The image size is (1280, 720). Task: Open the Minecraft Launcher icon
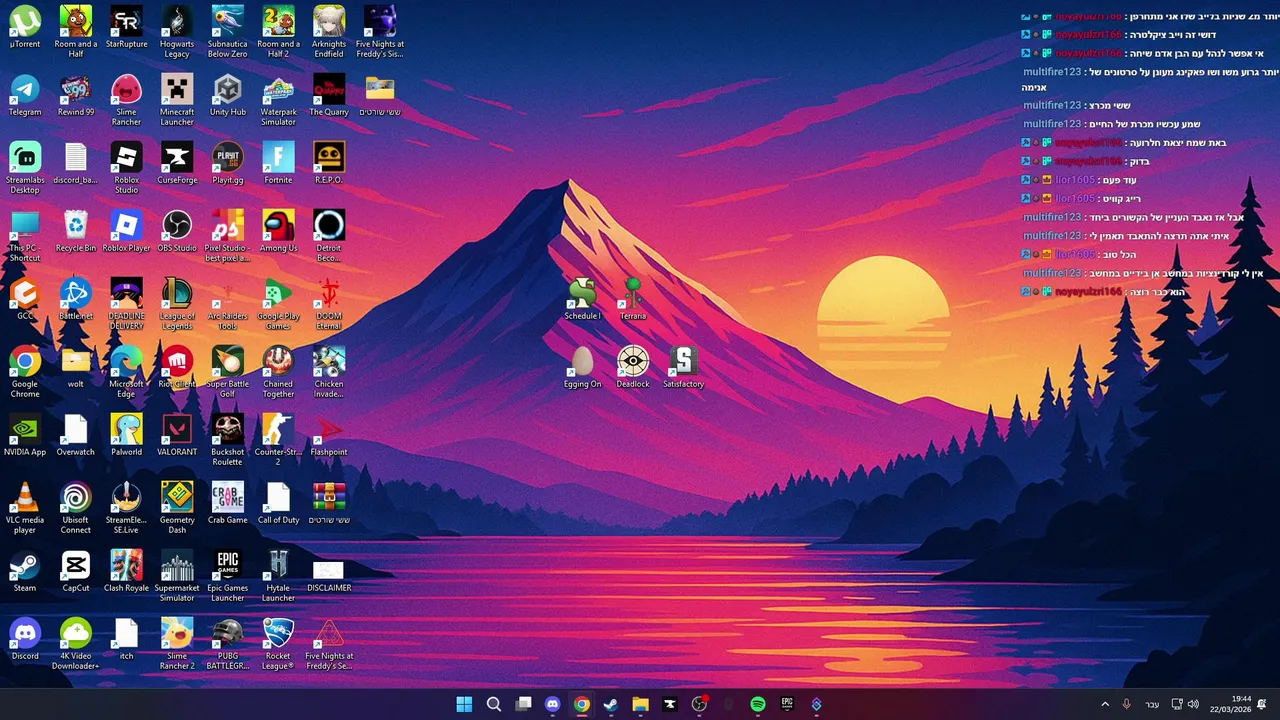click(x=177, y=100)
